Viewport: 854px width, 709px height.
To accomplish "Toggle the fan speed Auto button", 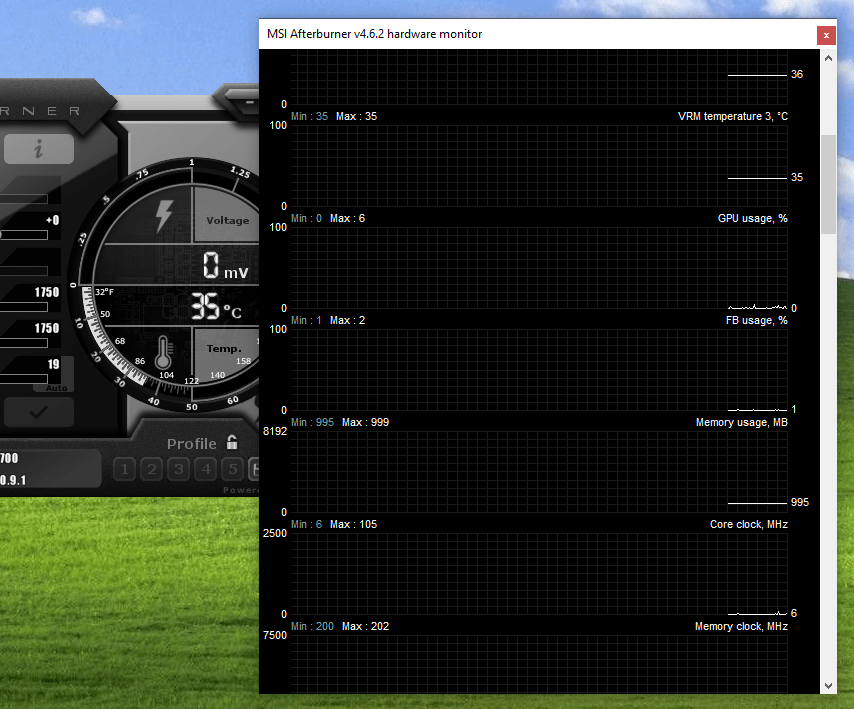I will 57,388.
